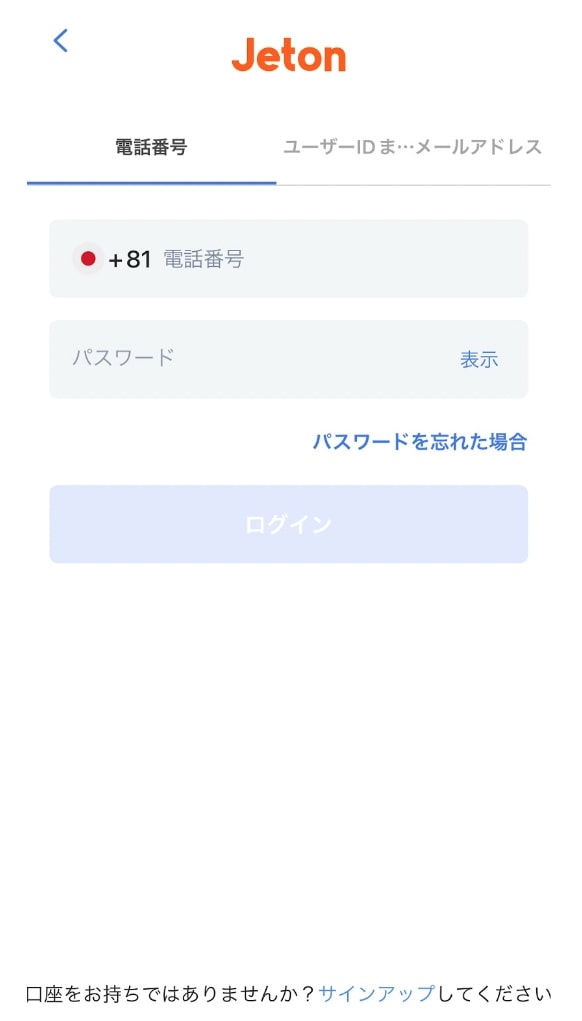
Task: Click the orange Jeton brand mark
Action: click(x=291, y=57)
